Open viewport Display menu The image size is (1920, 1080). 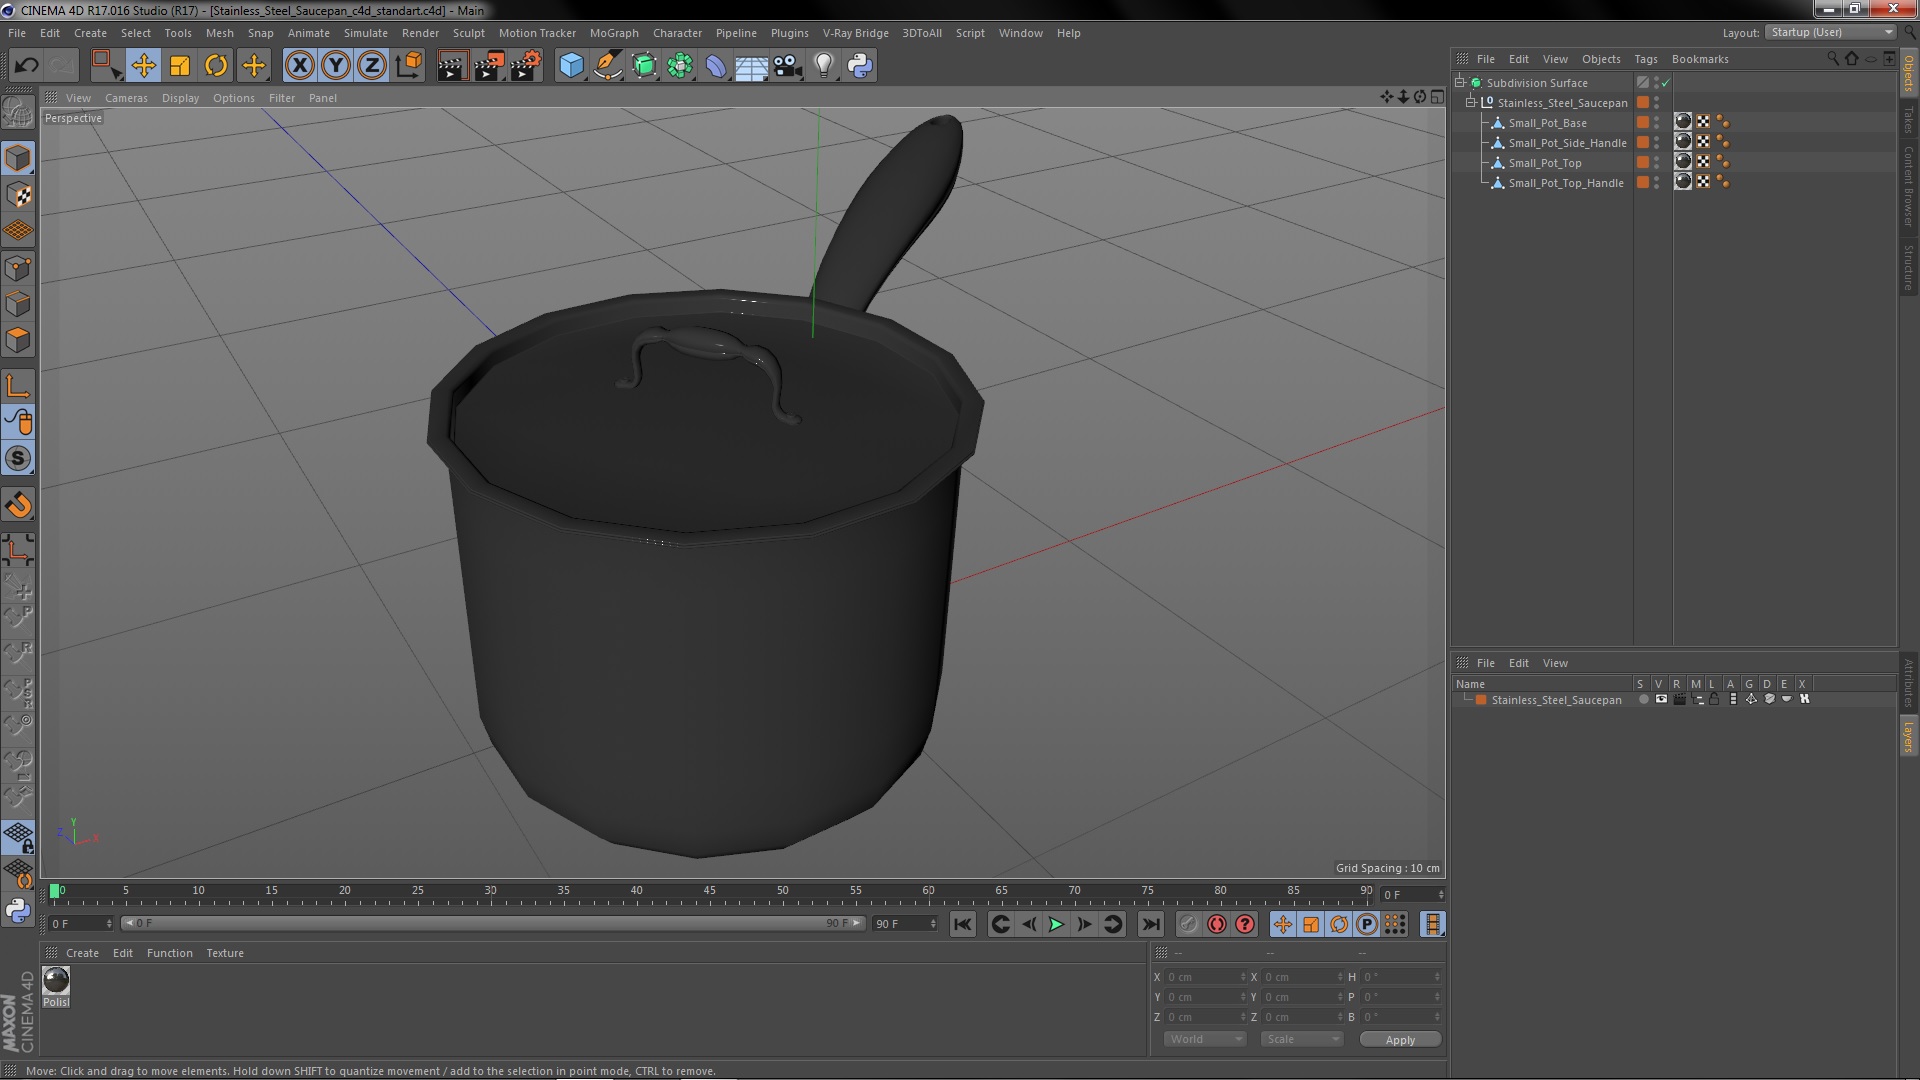[x=180, y=98]
